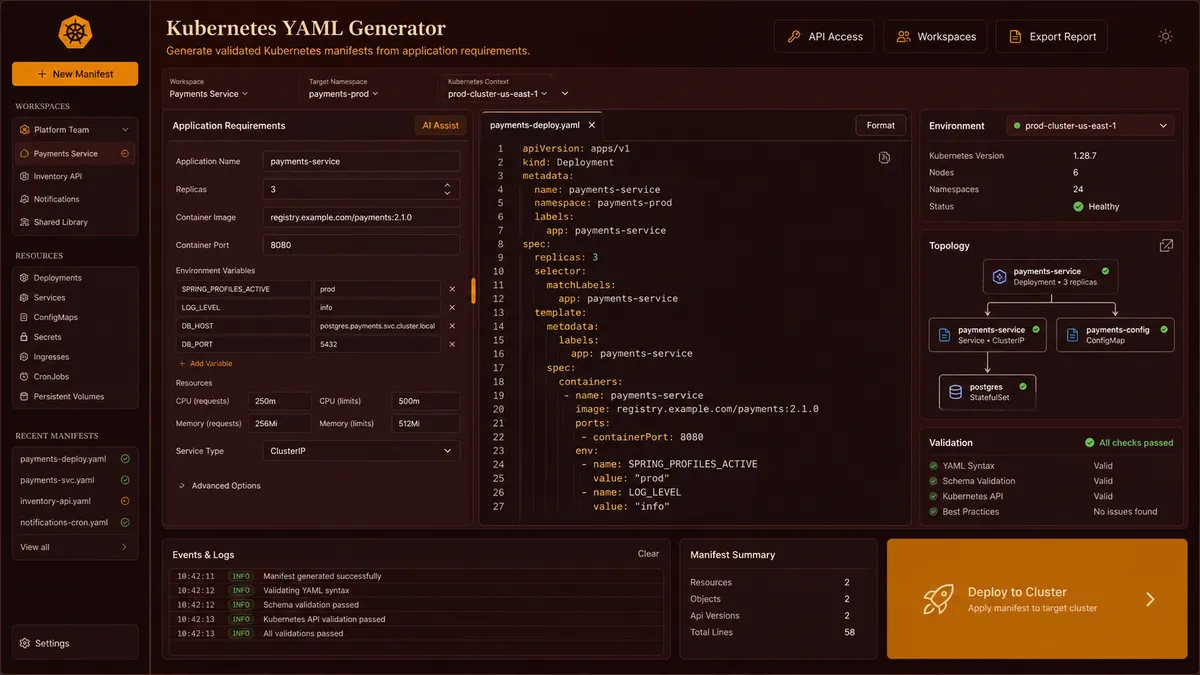
Task: Open the Workspaces button
Action: coord(935,36)
